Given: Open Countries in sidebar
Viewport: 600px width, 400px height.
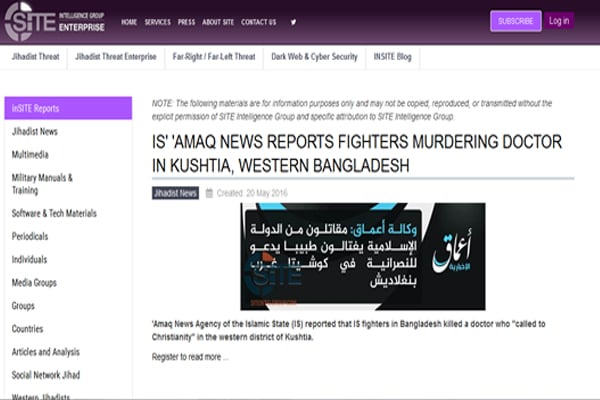Looking at the screenshot, I should point(28,329).
